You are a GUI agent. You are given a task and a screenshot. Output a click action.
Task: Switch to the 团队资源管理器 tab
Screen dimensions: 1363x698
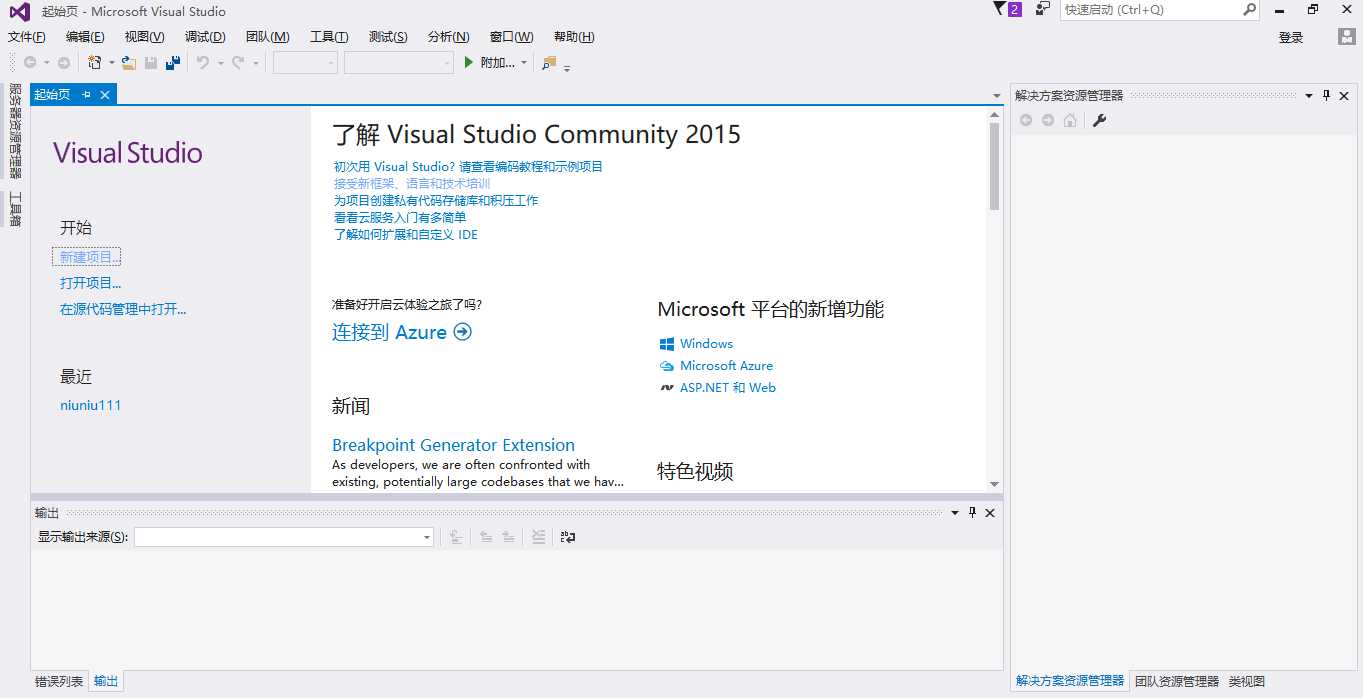[x=1177, y=681]
